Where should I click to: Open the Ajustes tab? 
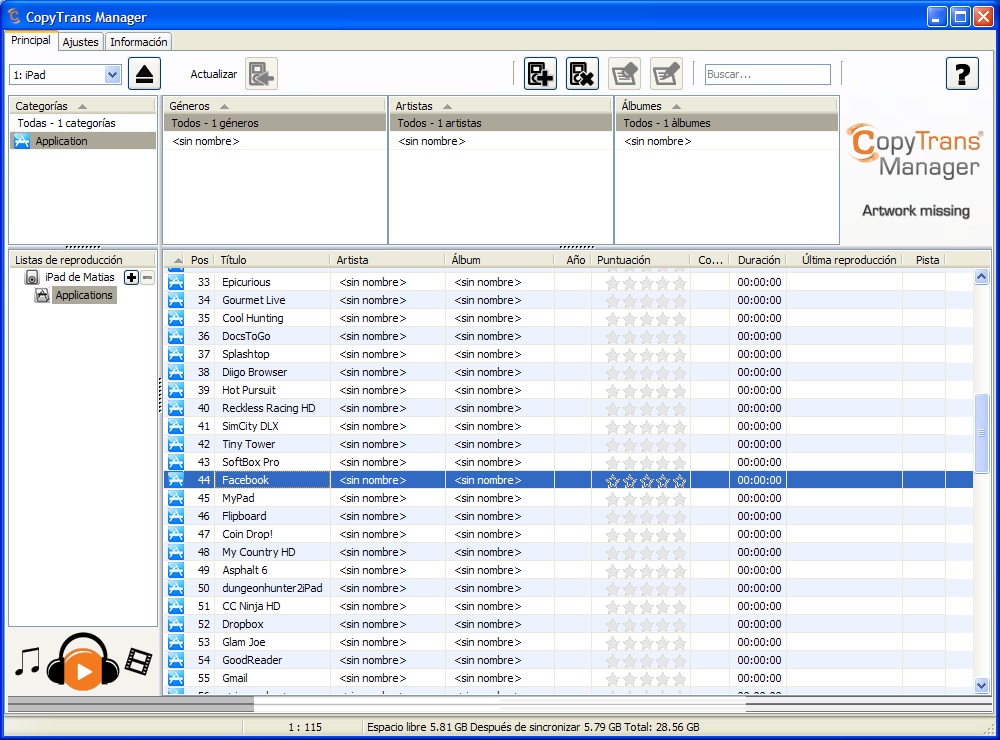80,41
